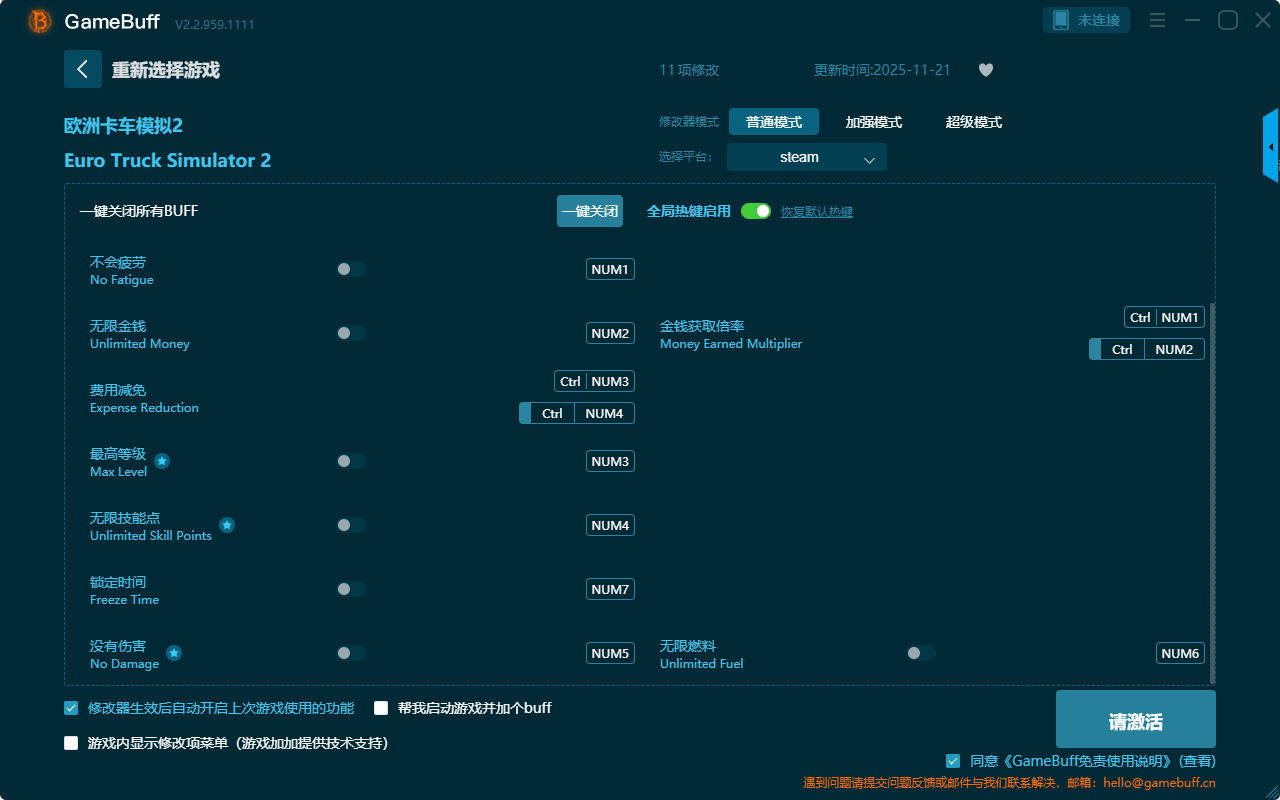Open the steam platform dropdown

[806, 157]
